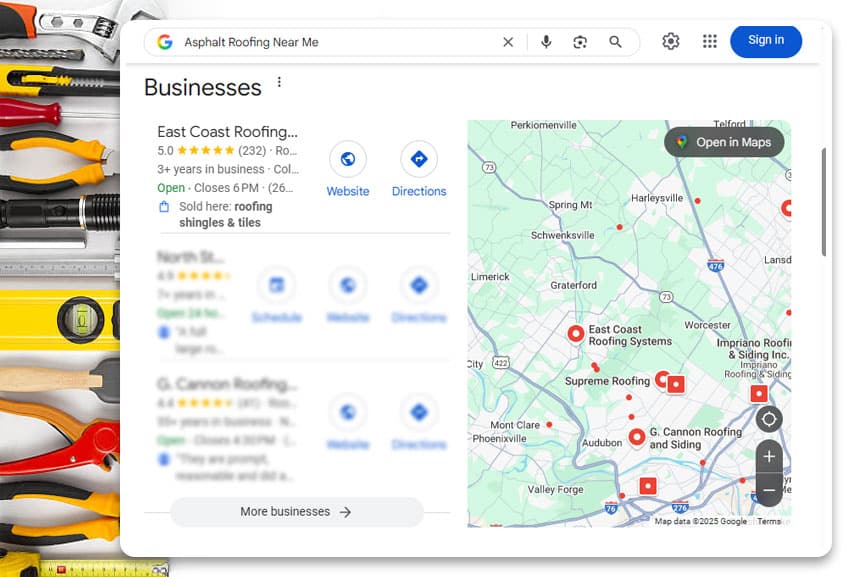
Task: Open G. Cannon Roofing listing title
Action: (227, 384)
